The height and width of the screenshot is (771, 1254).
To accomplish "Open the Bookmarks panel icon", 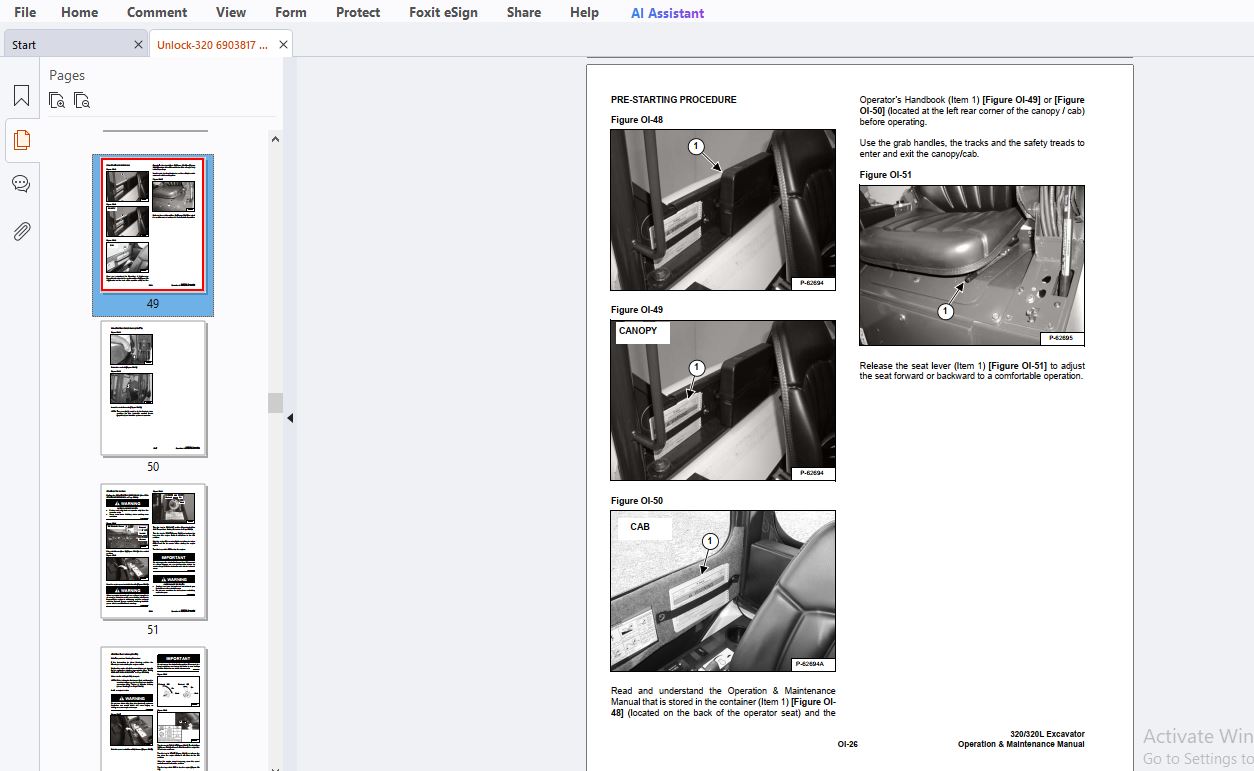I will [x=21, y=96].
